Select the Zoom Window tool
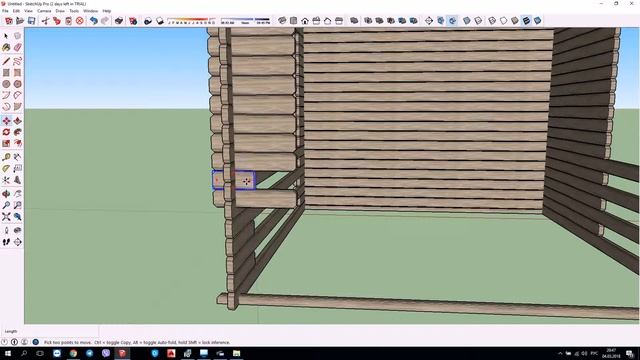640x360 pixels. [x=18, y=205]
